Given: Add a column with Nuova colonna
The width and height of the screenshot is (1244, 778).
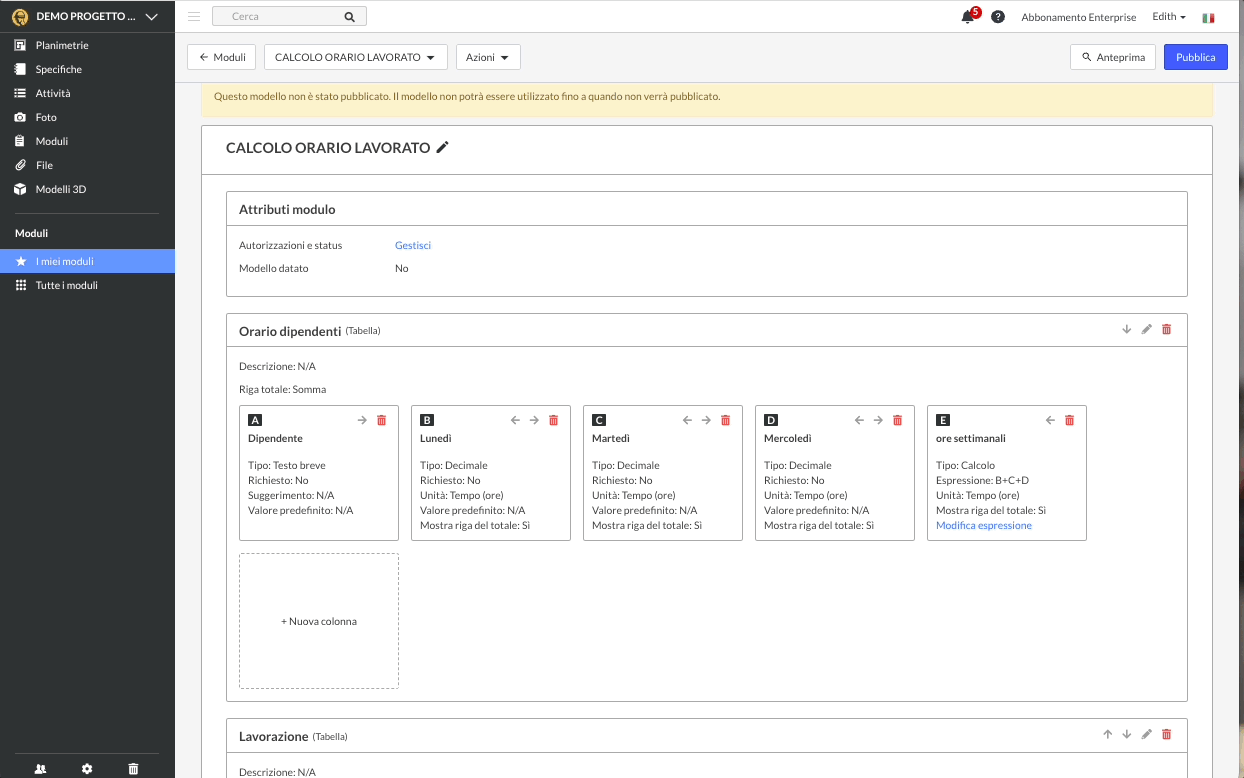Looking at the screenshot, I should pos(319,621).
